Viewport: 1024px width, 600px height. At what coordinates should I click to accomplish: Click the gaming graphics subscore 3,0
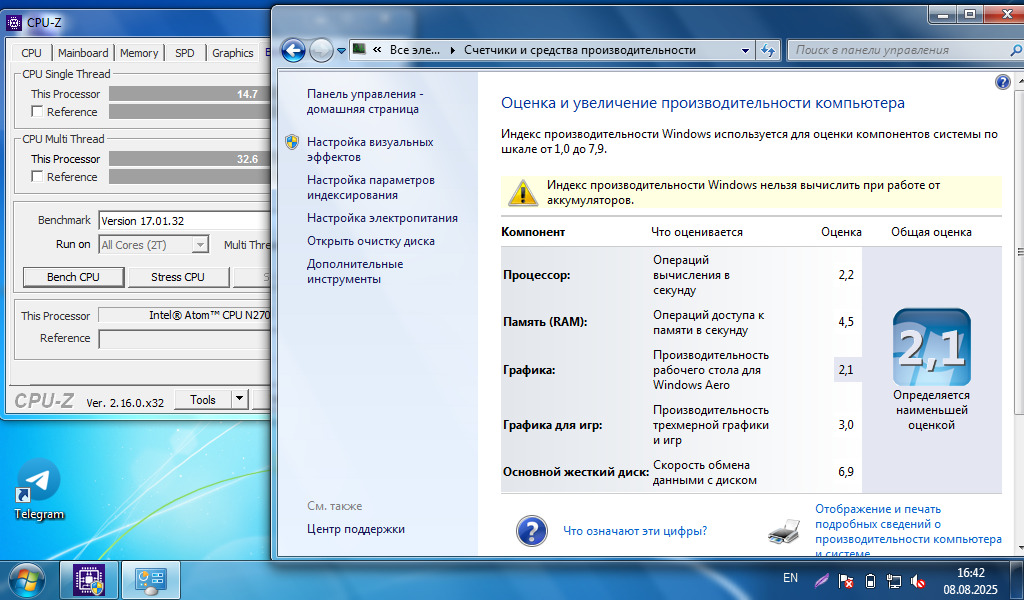coord(846,425)
